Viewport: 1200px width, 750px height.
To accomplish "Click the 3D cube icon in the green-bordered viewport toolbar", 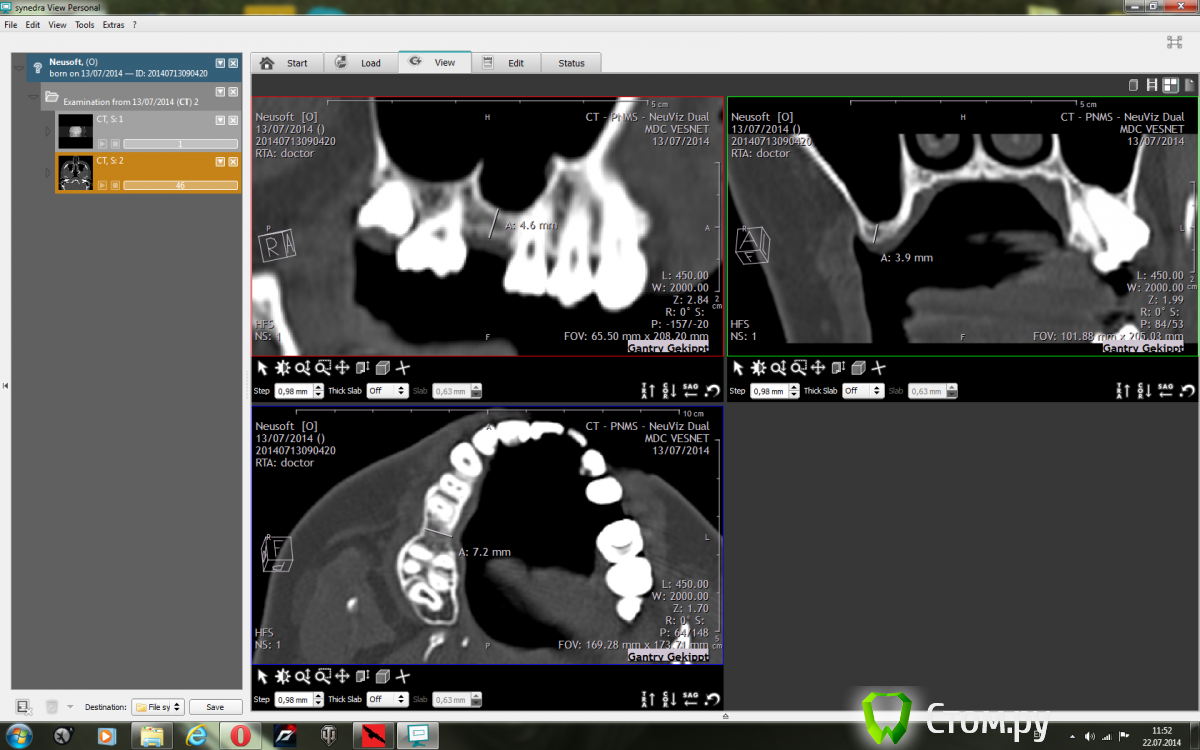I will point(858,368).
